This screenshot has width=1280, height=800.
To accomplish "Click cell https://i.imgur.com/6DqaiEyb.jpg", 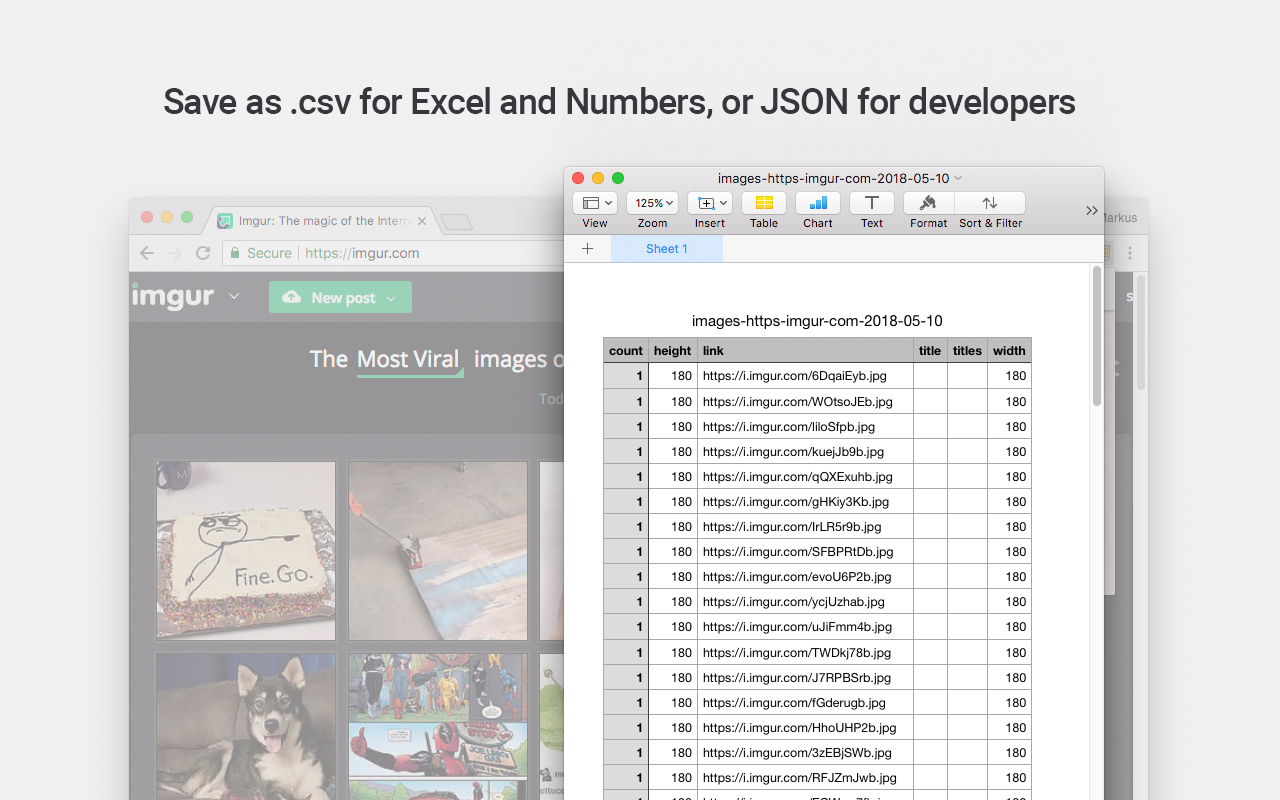I will [805, 376].
